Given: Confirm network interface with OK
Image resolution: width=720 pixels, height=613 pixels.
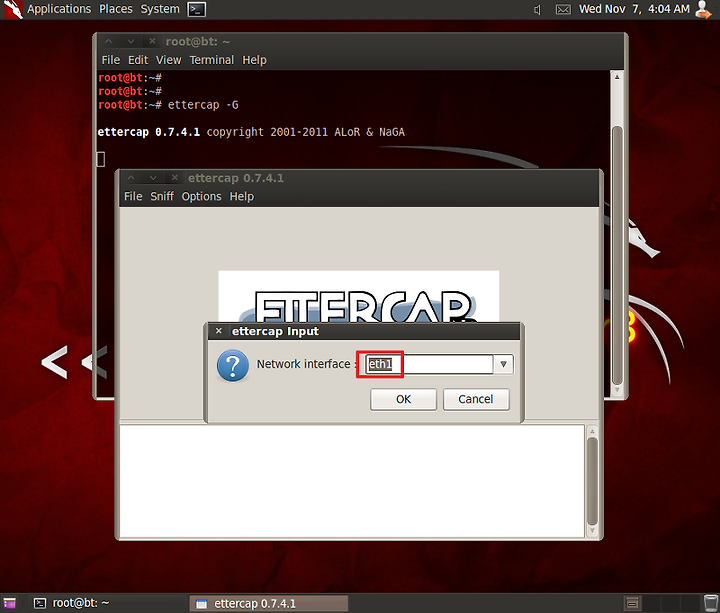Looking at the screenshot, I should point(403,399).
